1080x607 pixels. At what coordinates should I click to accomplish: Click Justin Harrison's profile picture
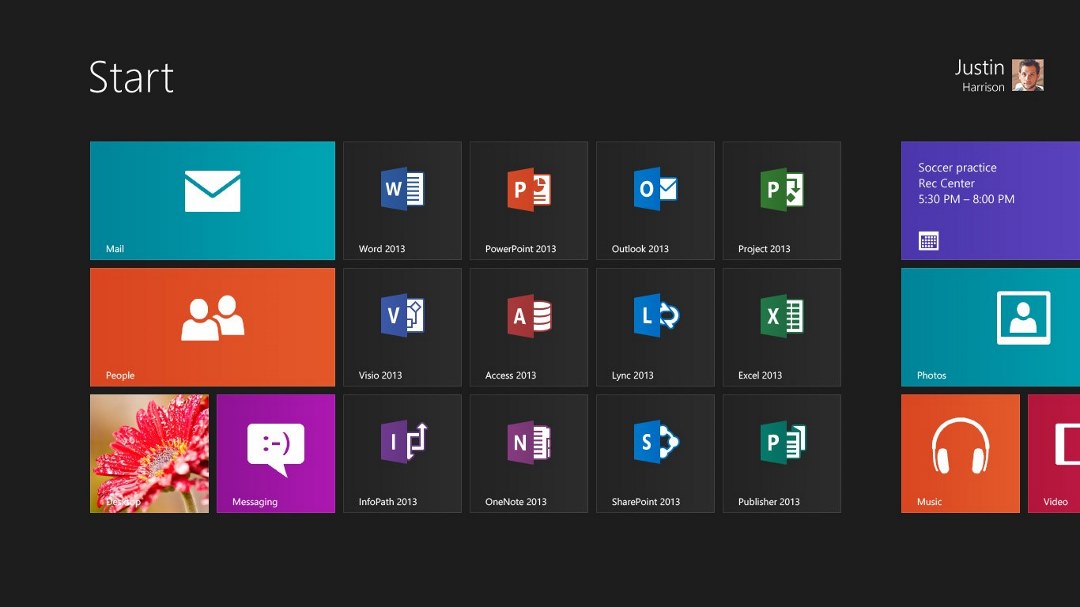[1029, 75]
